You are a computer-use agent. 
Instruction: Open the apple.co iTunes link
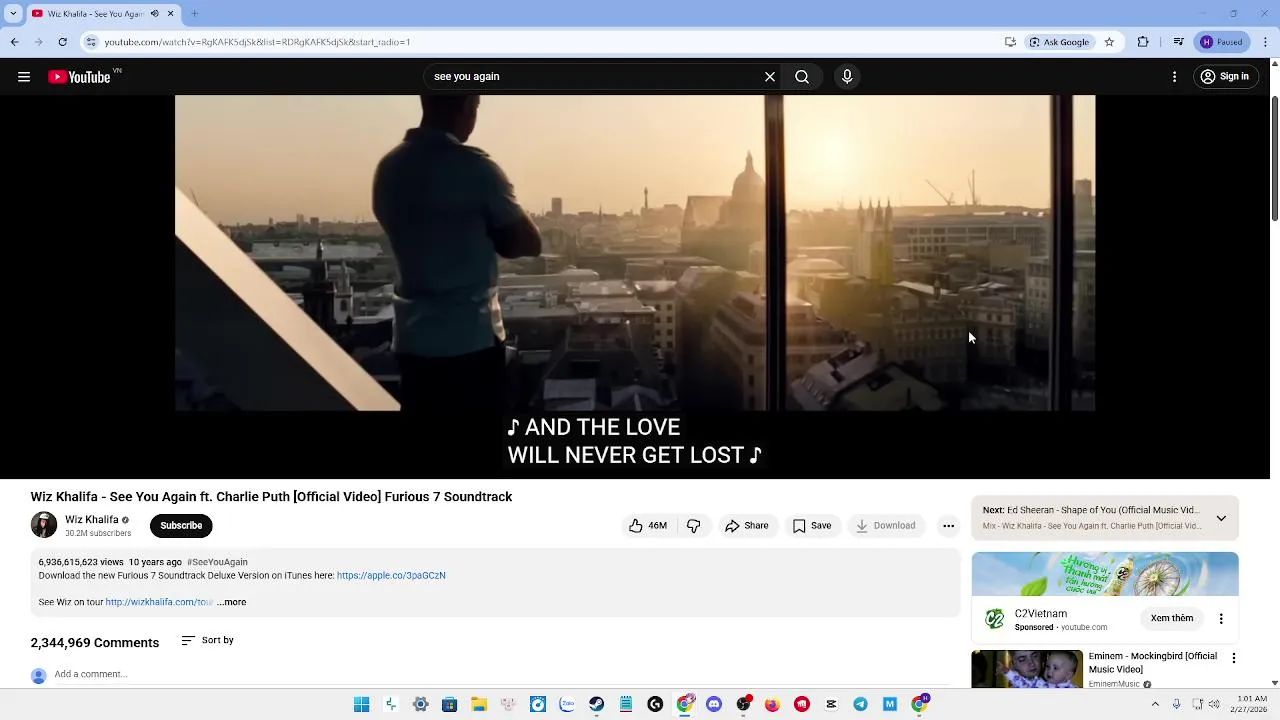pos(391,576)
